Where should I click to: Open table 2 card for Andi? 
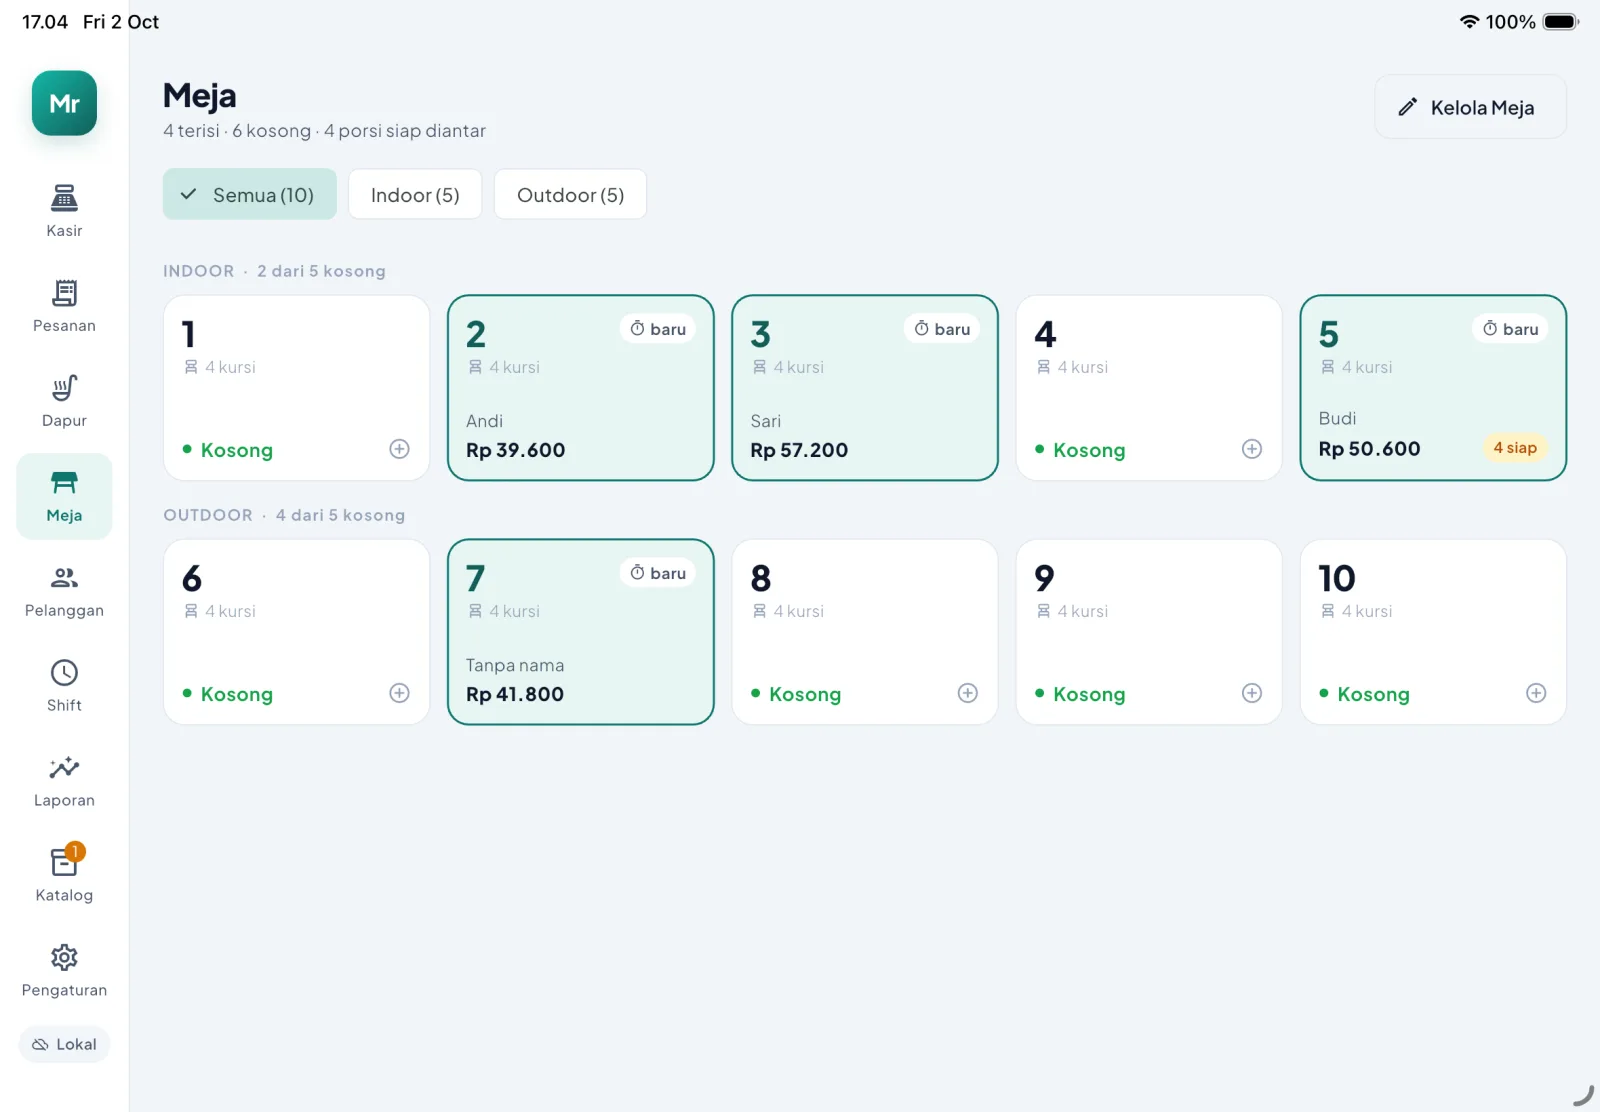[581, 388]
